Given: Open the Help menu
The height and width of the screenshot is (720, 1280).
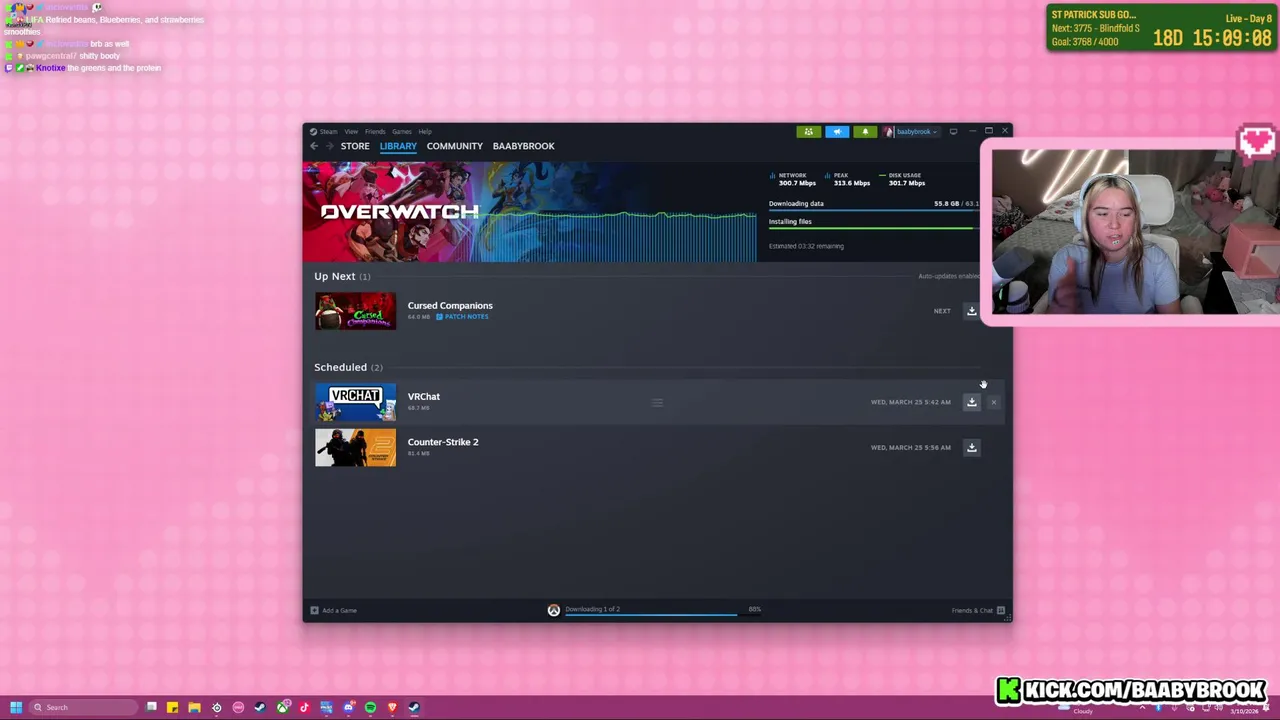Looking at the screenshot, I should (x=425, y=131).
